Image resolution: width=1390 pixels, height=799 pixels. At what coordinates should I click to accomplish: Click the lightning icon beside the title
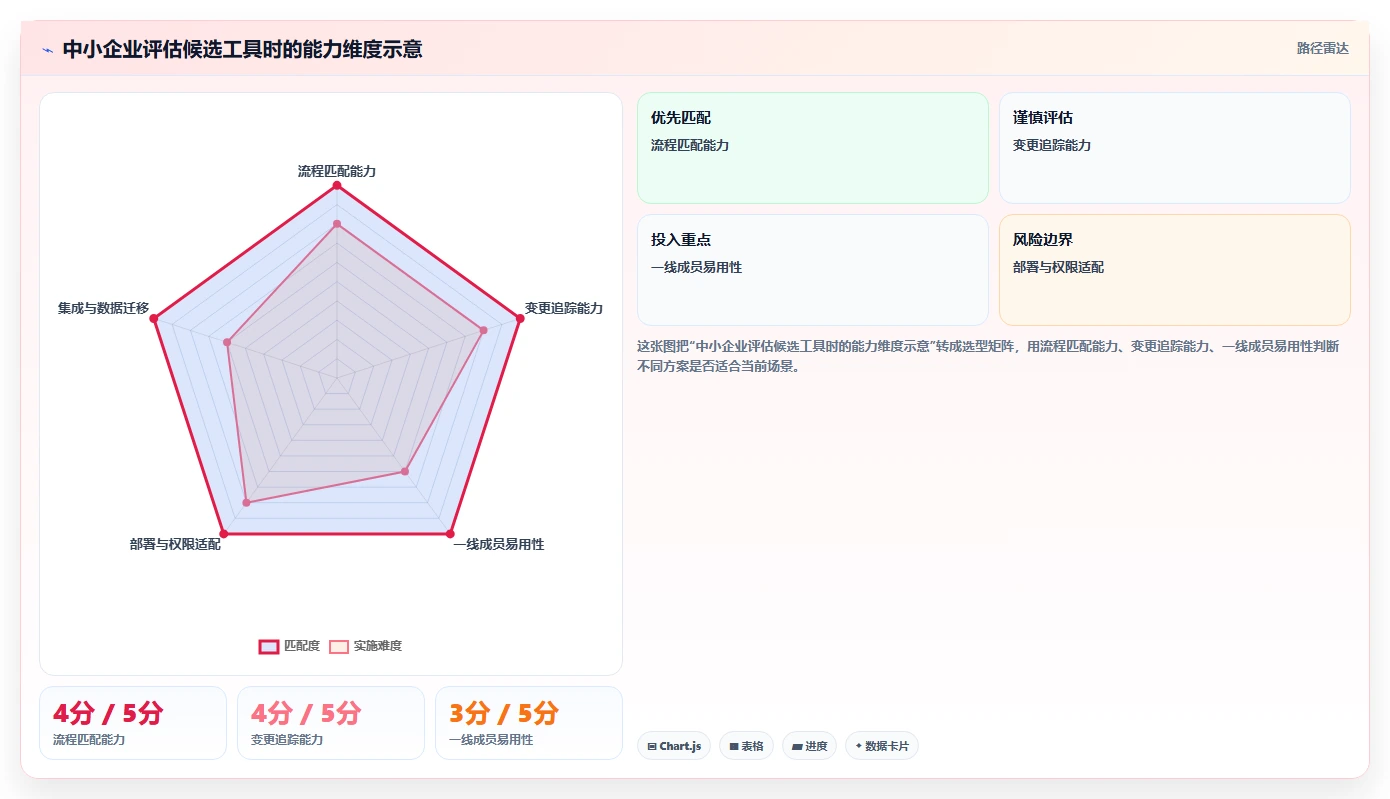[47, 49]
